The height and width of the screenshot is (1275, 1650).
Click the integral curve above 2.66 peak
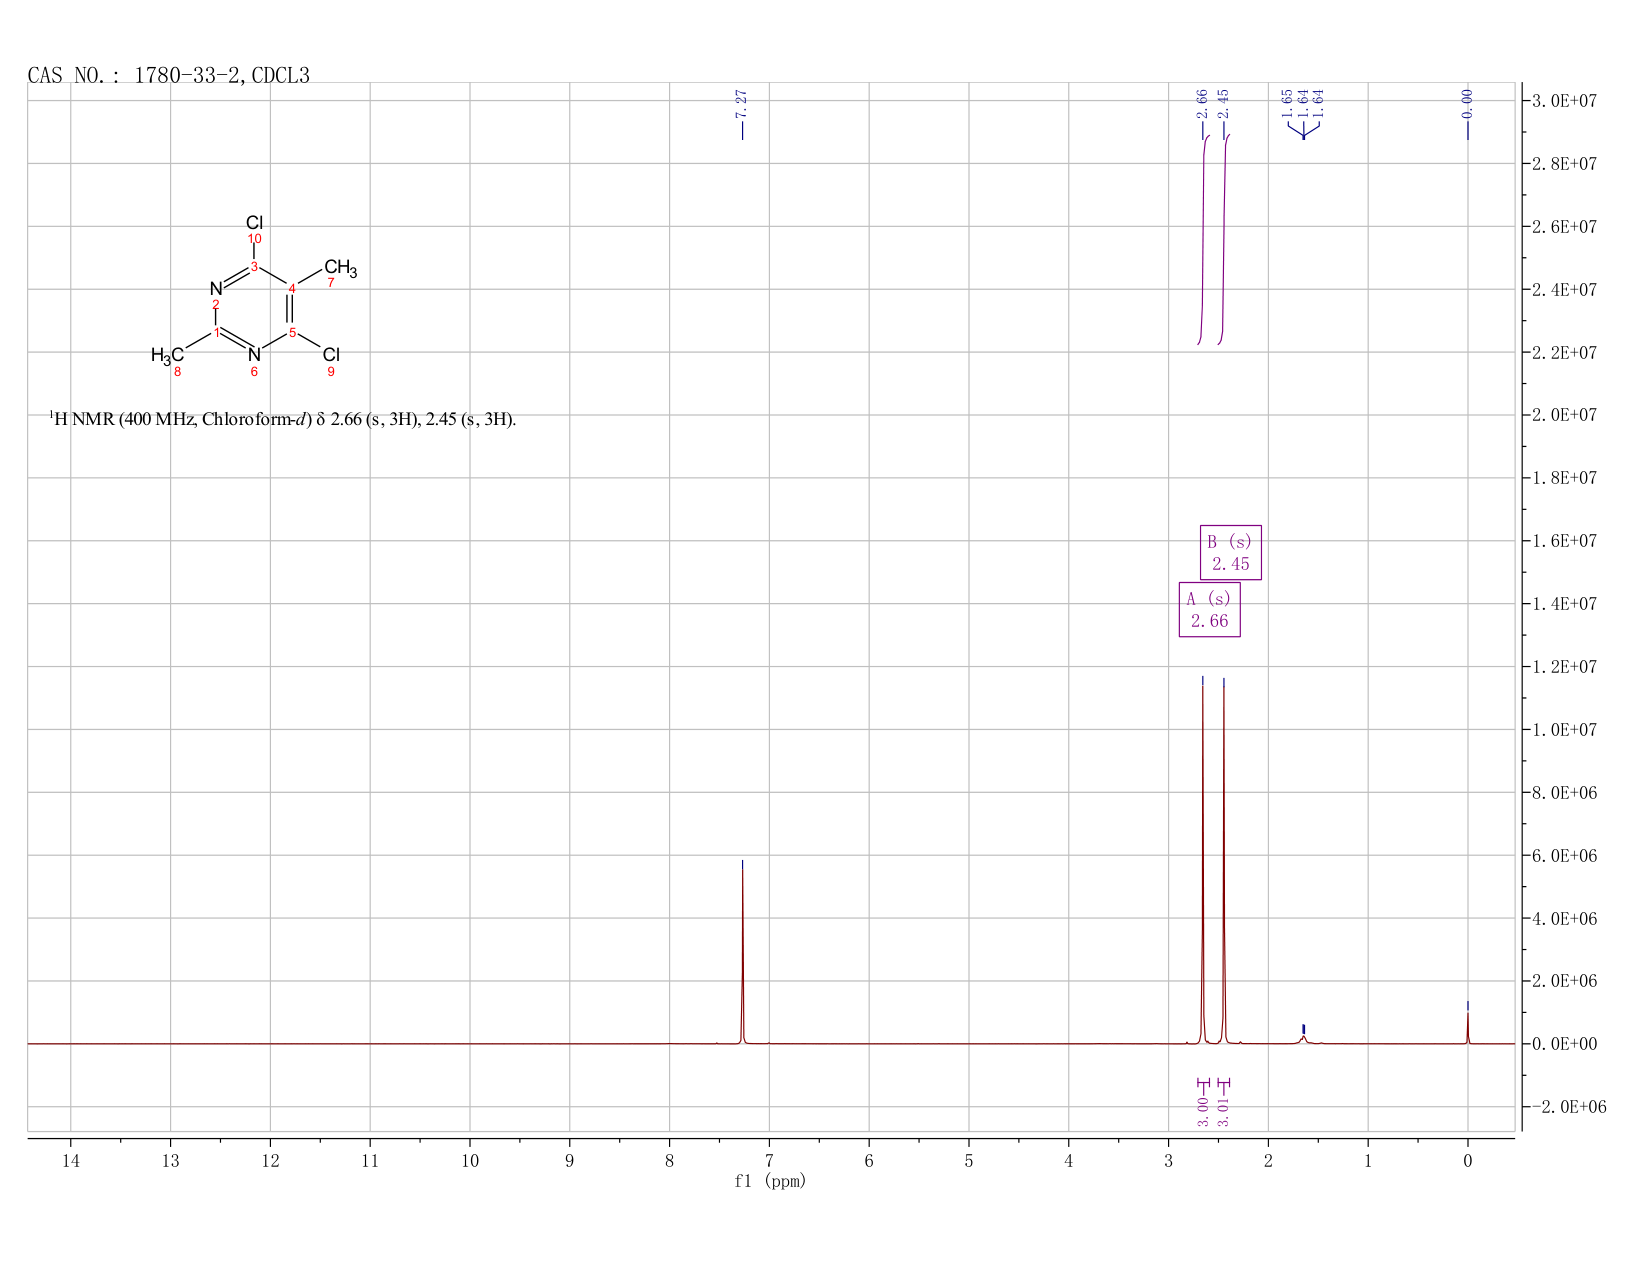[x=1203, y=240]
